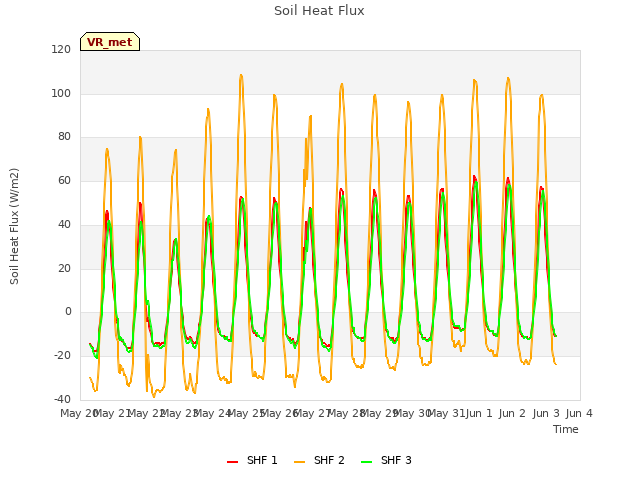Toggle SHF 2 series in legend
Image resolution: width=640 pixels, height=480 pixels.
tap(319, 460)
